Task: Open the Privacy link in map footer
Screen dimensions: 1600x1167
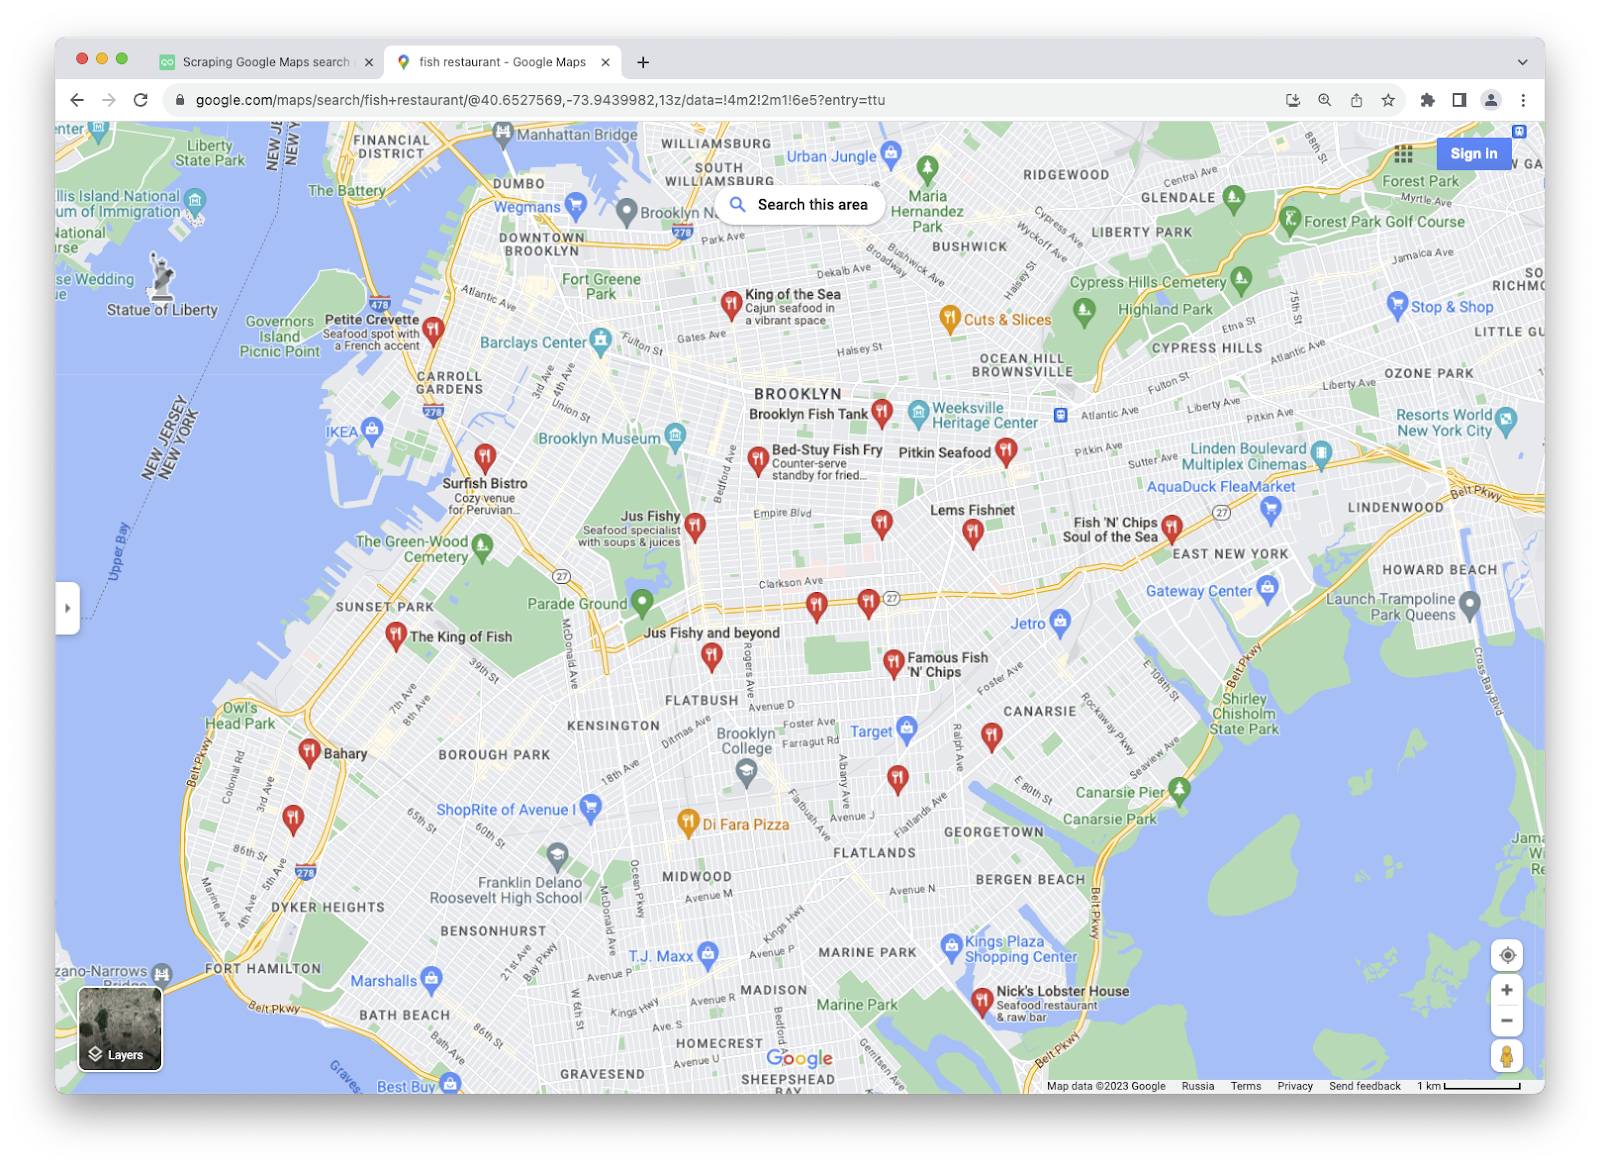Action: (x=1295, y=1086)
